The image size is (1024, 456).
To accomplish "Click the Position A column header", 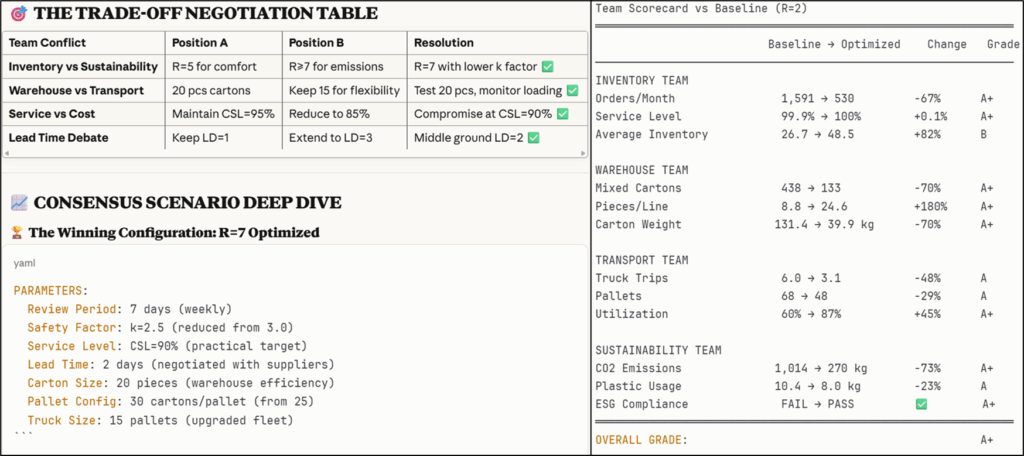I will 198,43.
